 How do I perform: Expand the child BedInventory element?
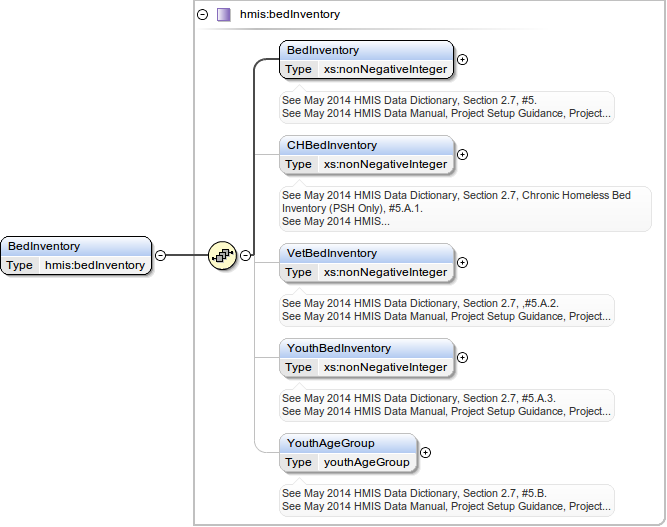click(462, 59)
